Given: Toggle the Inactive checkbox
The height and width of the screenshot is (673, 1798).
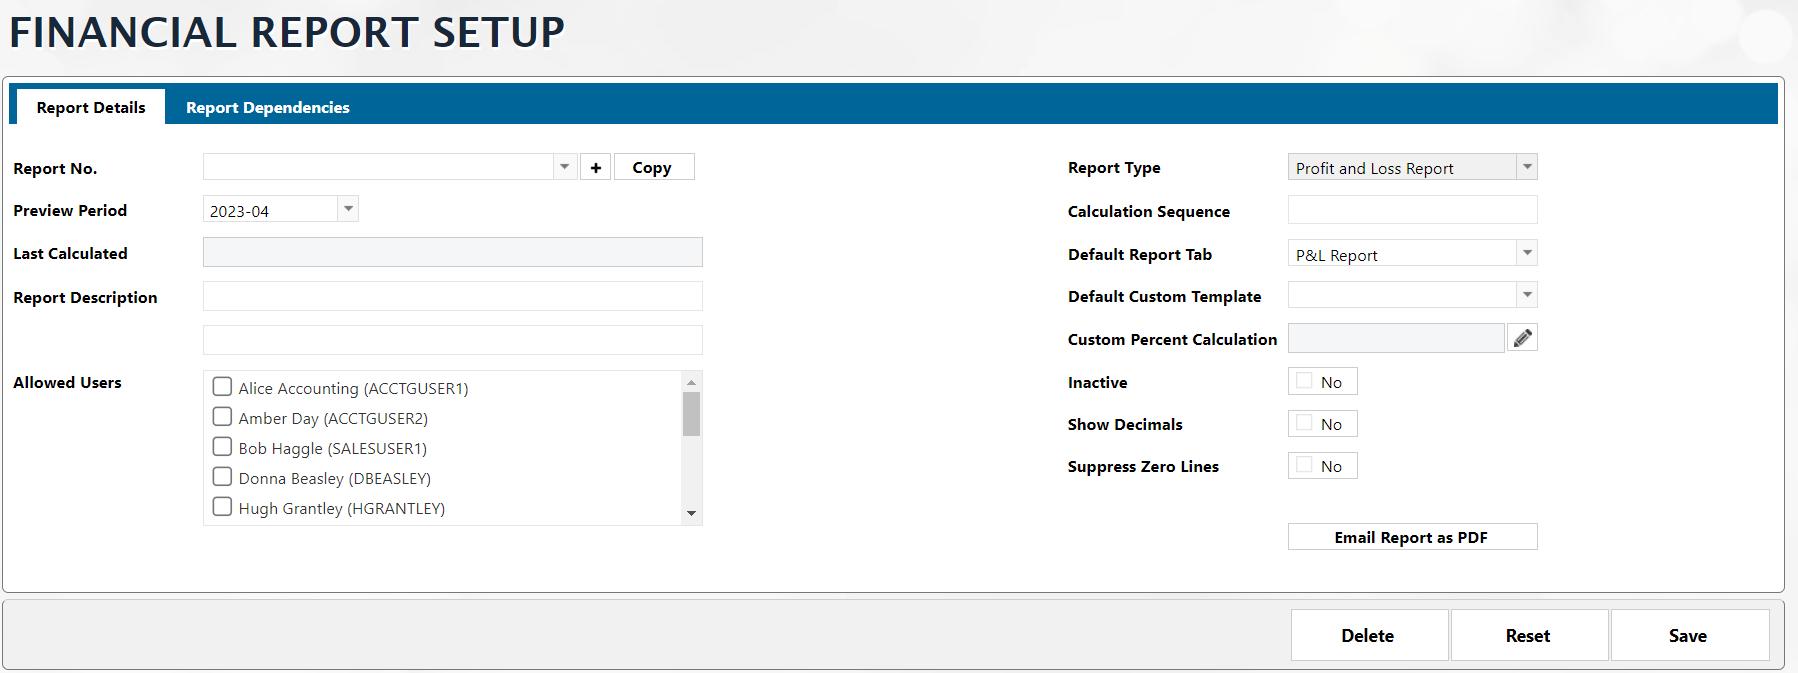Looking at the screenshot, I should click(1304, 381).
